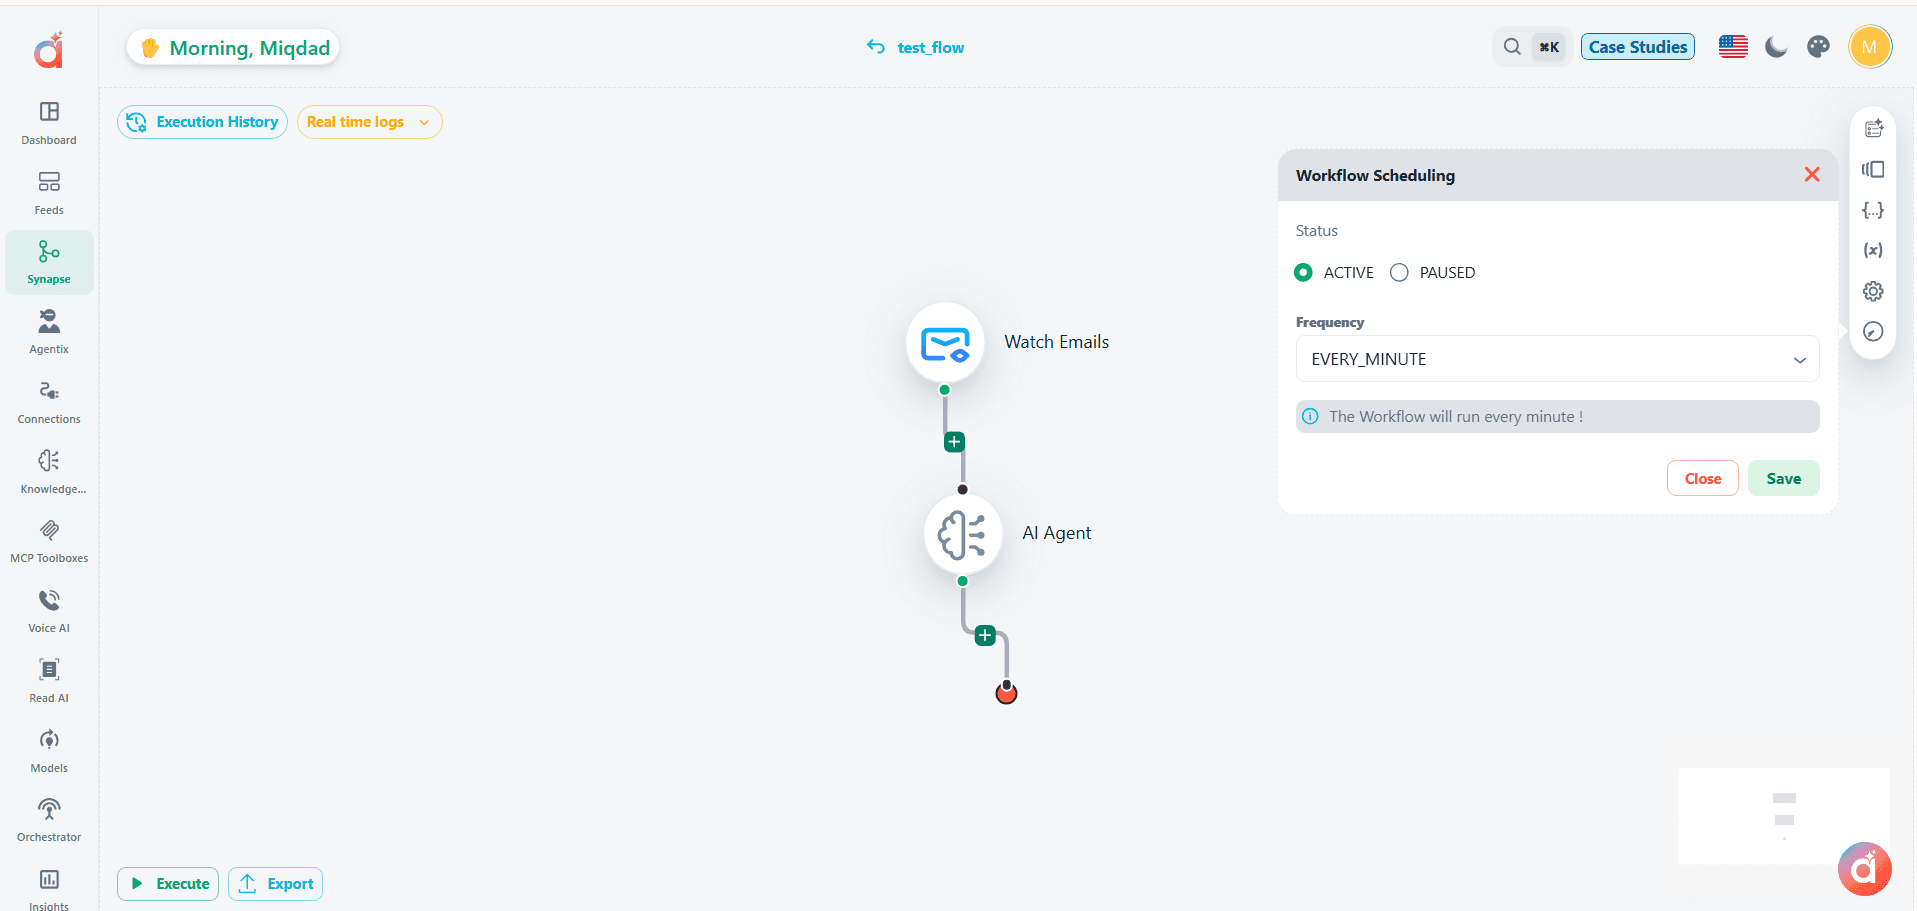Image resolution: width=1917 pixels, height=911 pixels.
Task: Open the theme palette icon
Action: tap(1819, 47)
